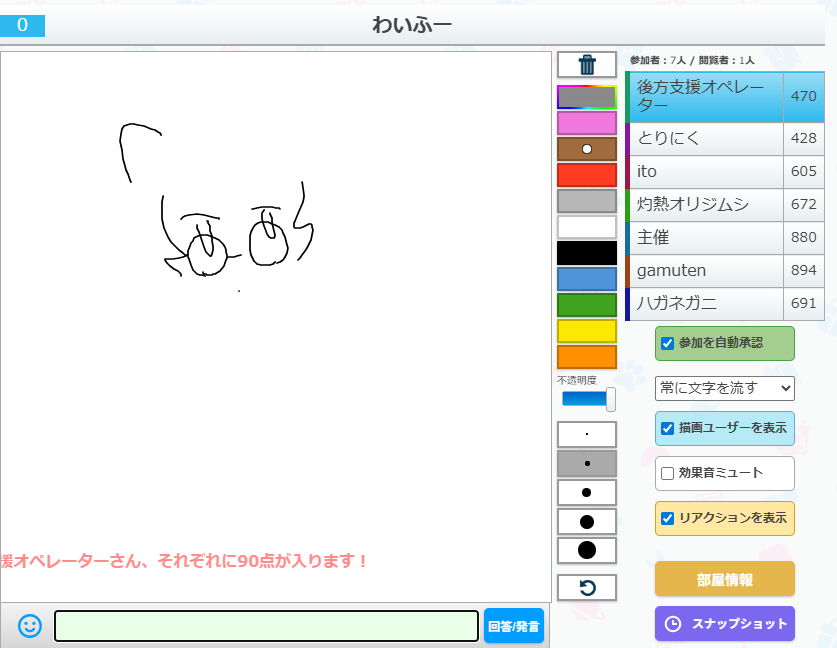
Task: Choose the medium brush size dot
Action: [587, 493]
